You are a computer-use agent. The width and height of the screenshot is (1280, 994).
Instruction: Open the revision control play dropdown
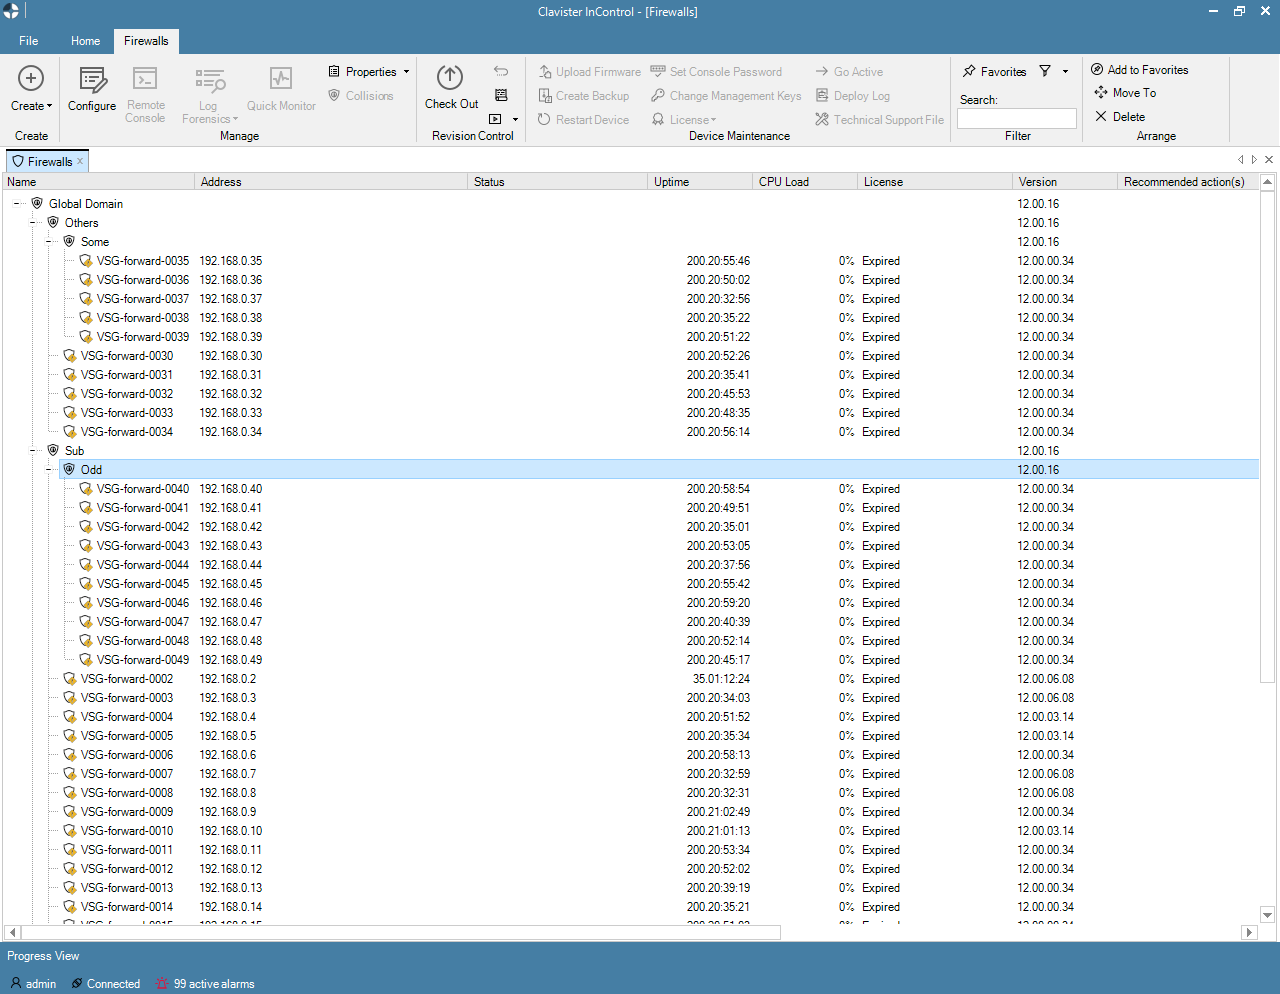(x=515, y=120)
